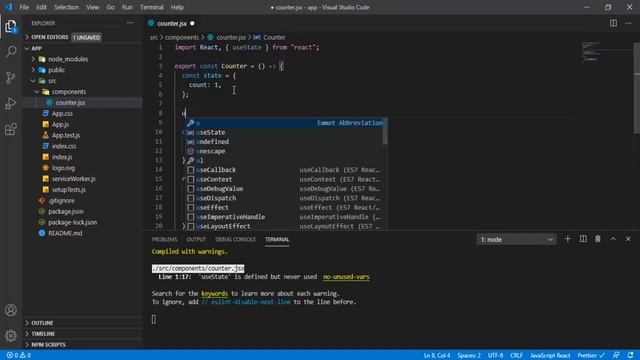
Task: Click the Prettier status bar item
Action: point(591,356)
